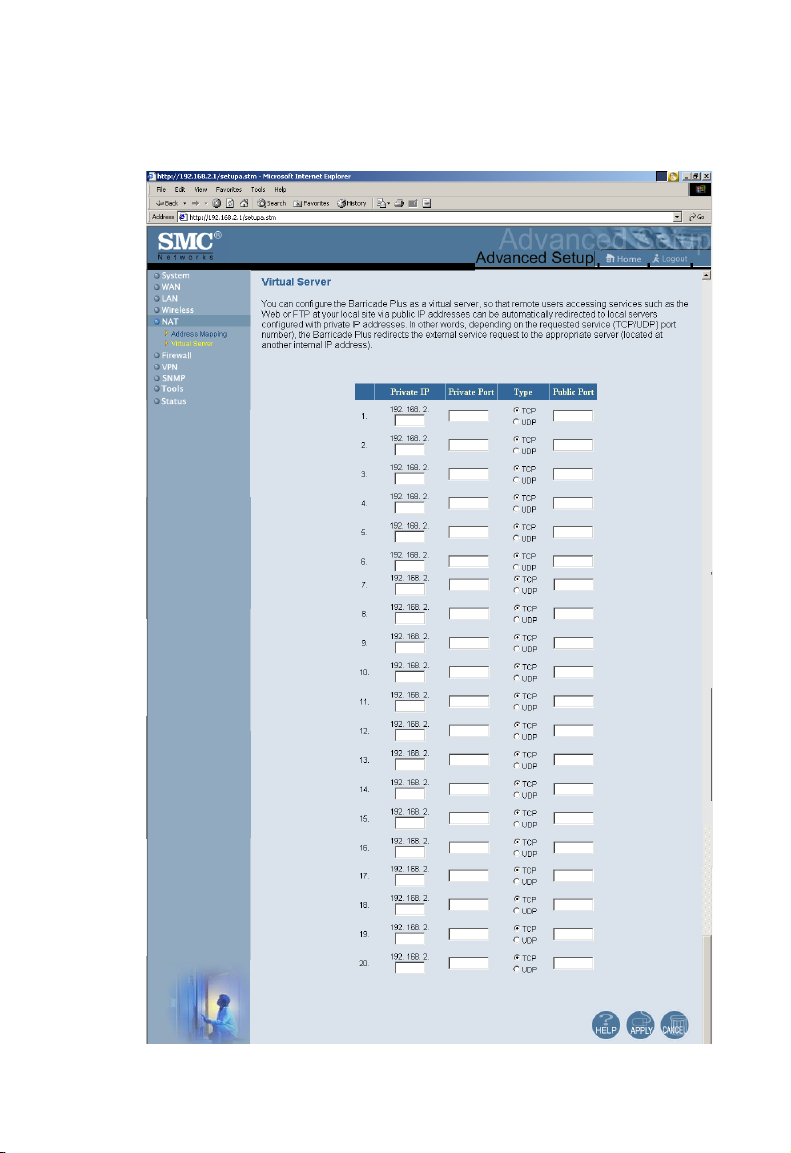Click the Back button in browser toolbar

pyautogui.click(x=166, y=204)
